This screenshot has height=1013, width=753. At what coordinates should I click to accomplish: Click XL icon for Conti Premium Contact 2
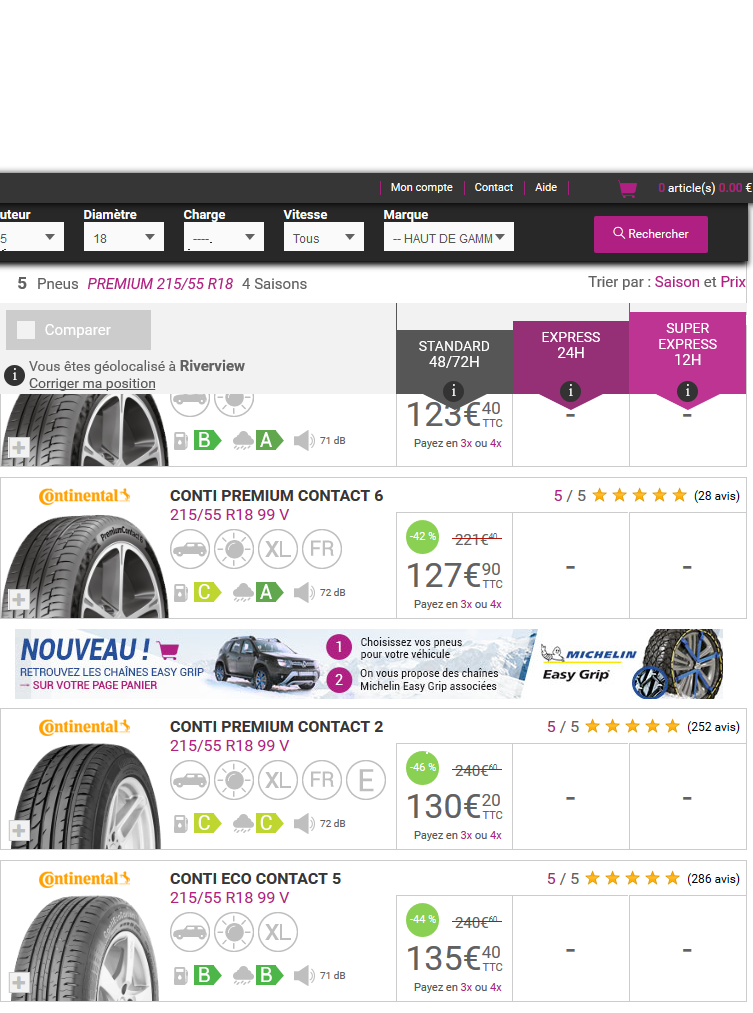tap(278, 780)
